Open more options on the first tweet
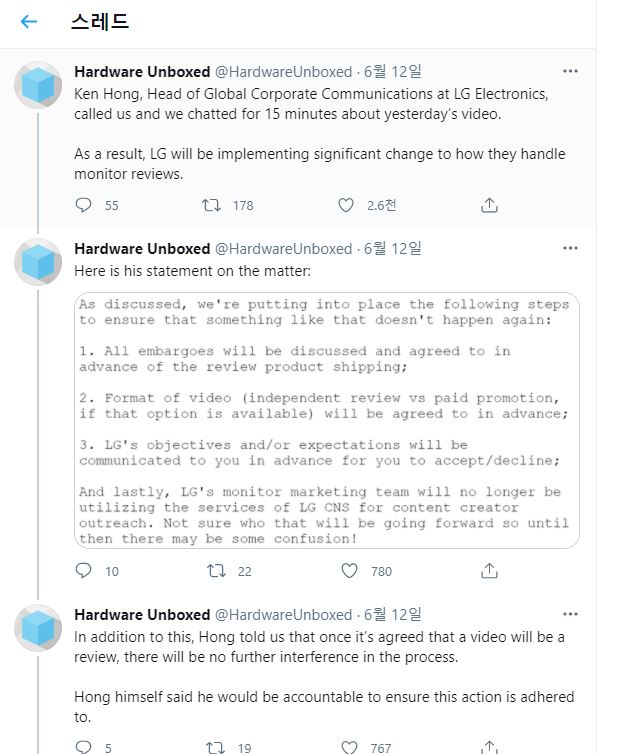The width and height of the screenshot is (618, 754). (x=570, y=71)
